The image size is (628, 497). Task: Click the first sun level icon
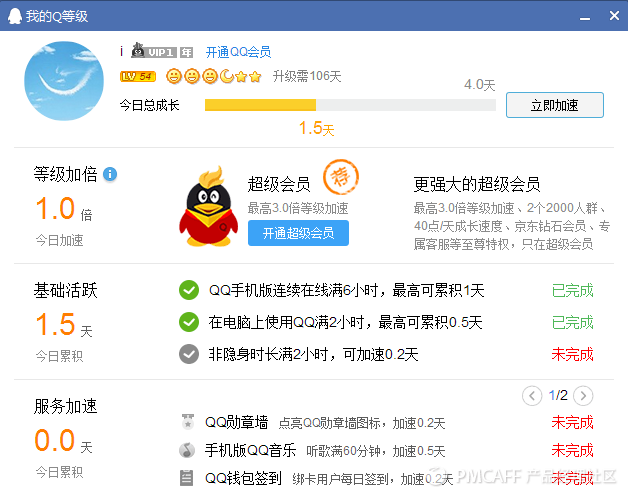(x=173, y=76)
